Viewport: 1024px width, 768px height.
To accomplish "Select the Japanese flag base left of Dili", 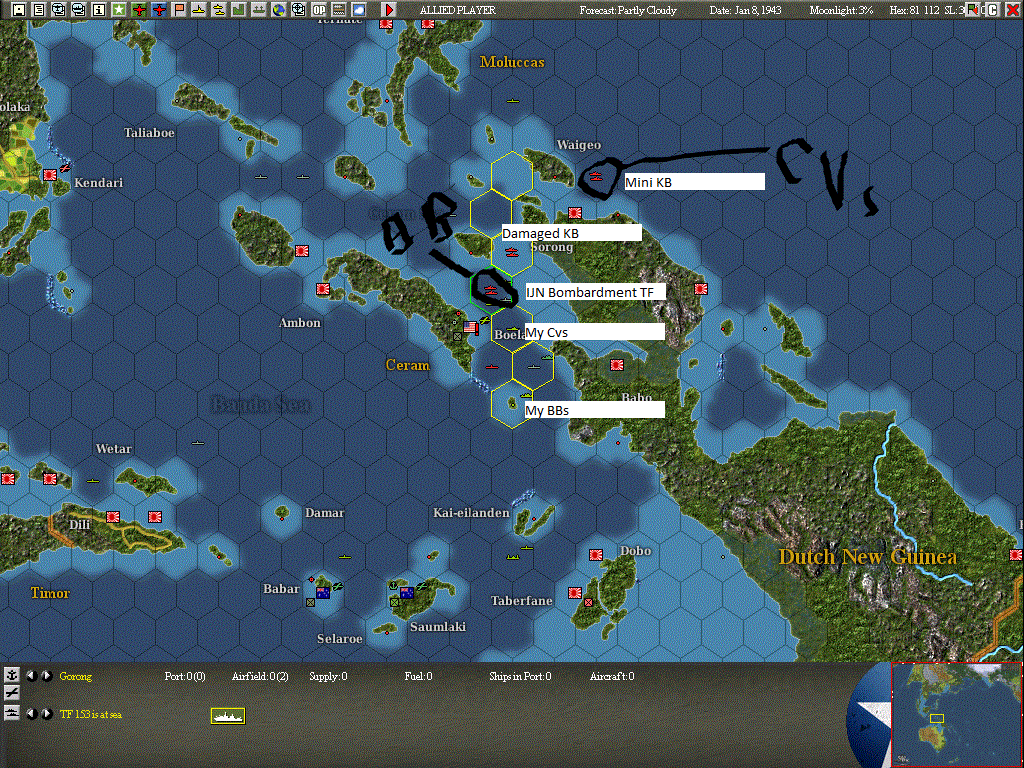I will (50, 479).
